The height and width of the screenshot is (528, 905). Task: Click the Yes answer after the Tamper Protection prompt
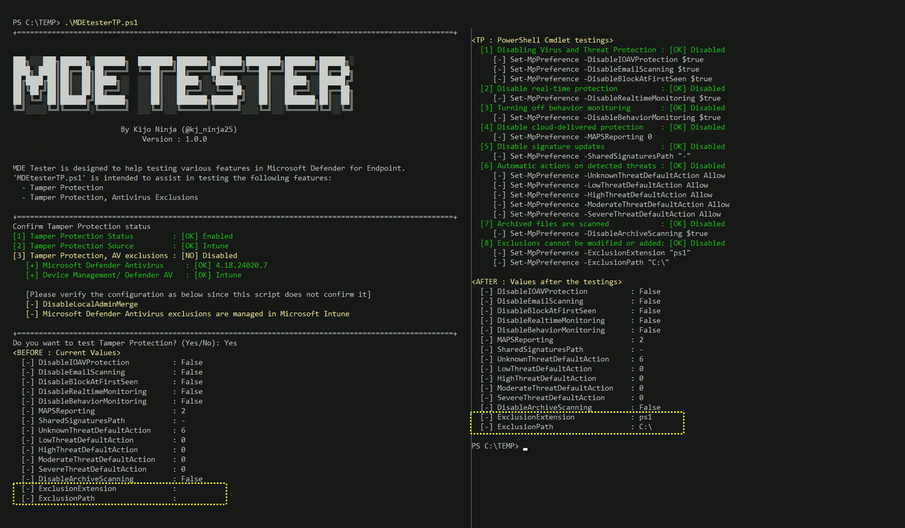(x=231, y=342)
